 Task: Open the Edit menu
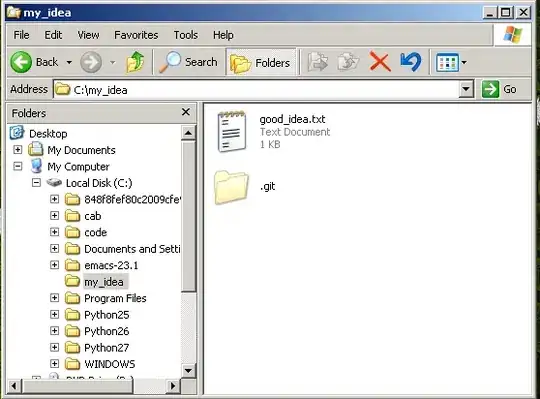pyautogui.click(x=53, y=35)
